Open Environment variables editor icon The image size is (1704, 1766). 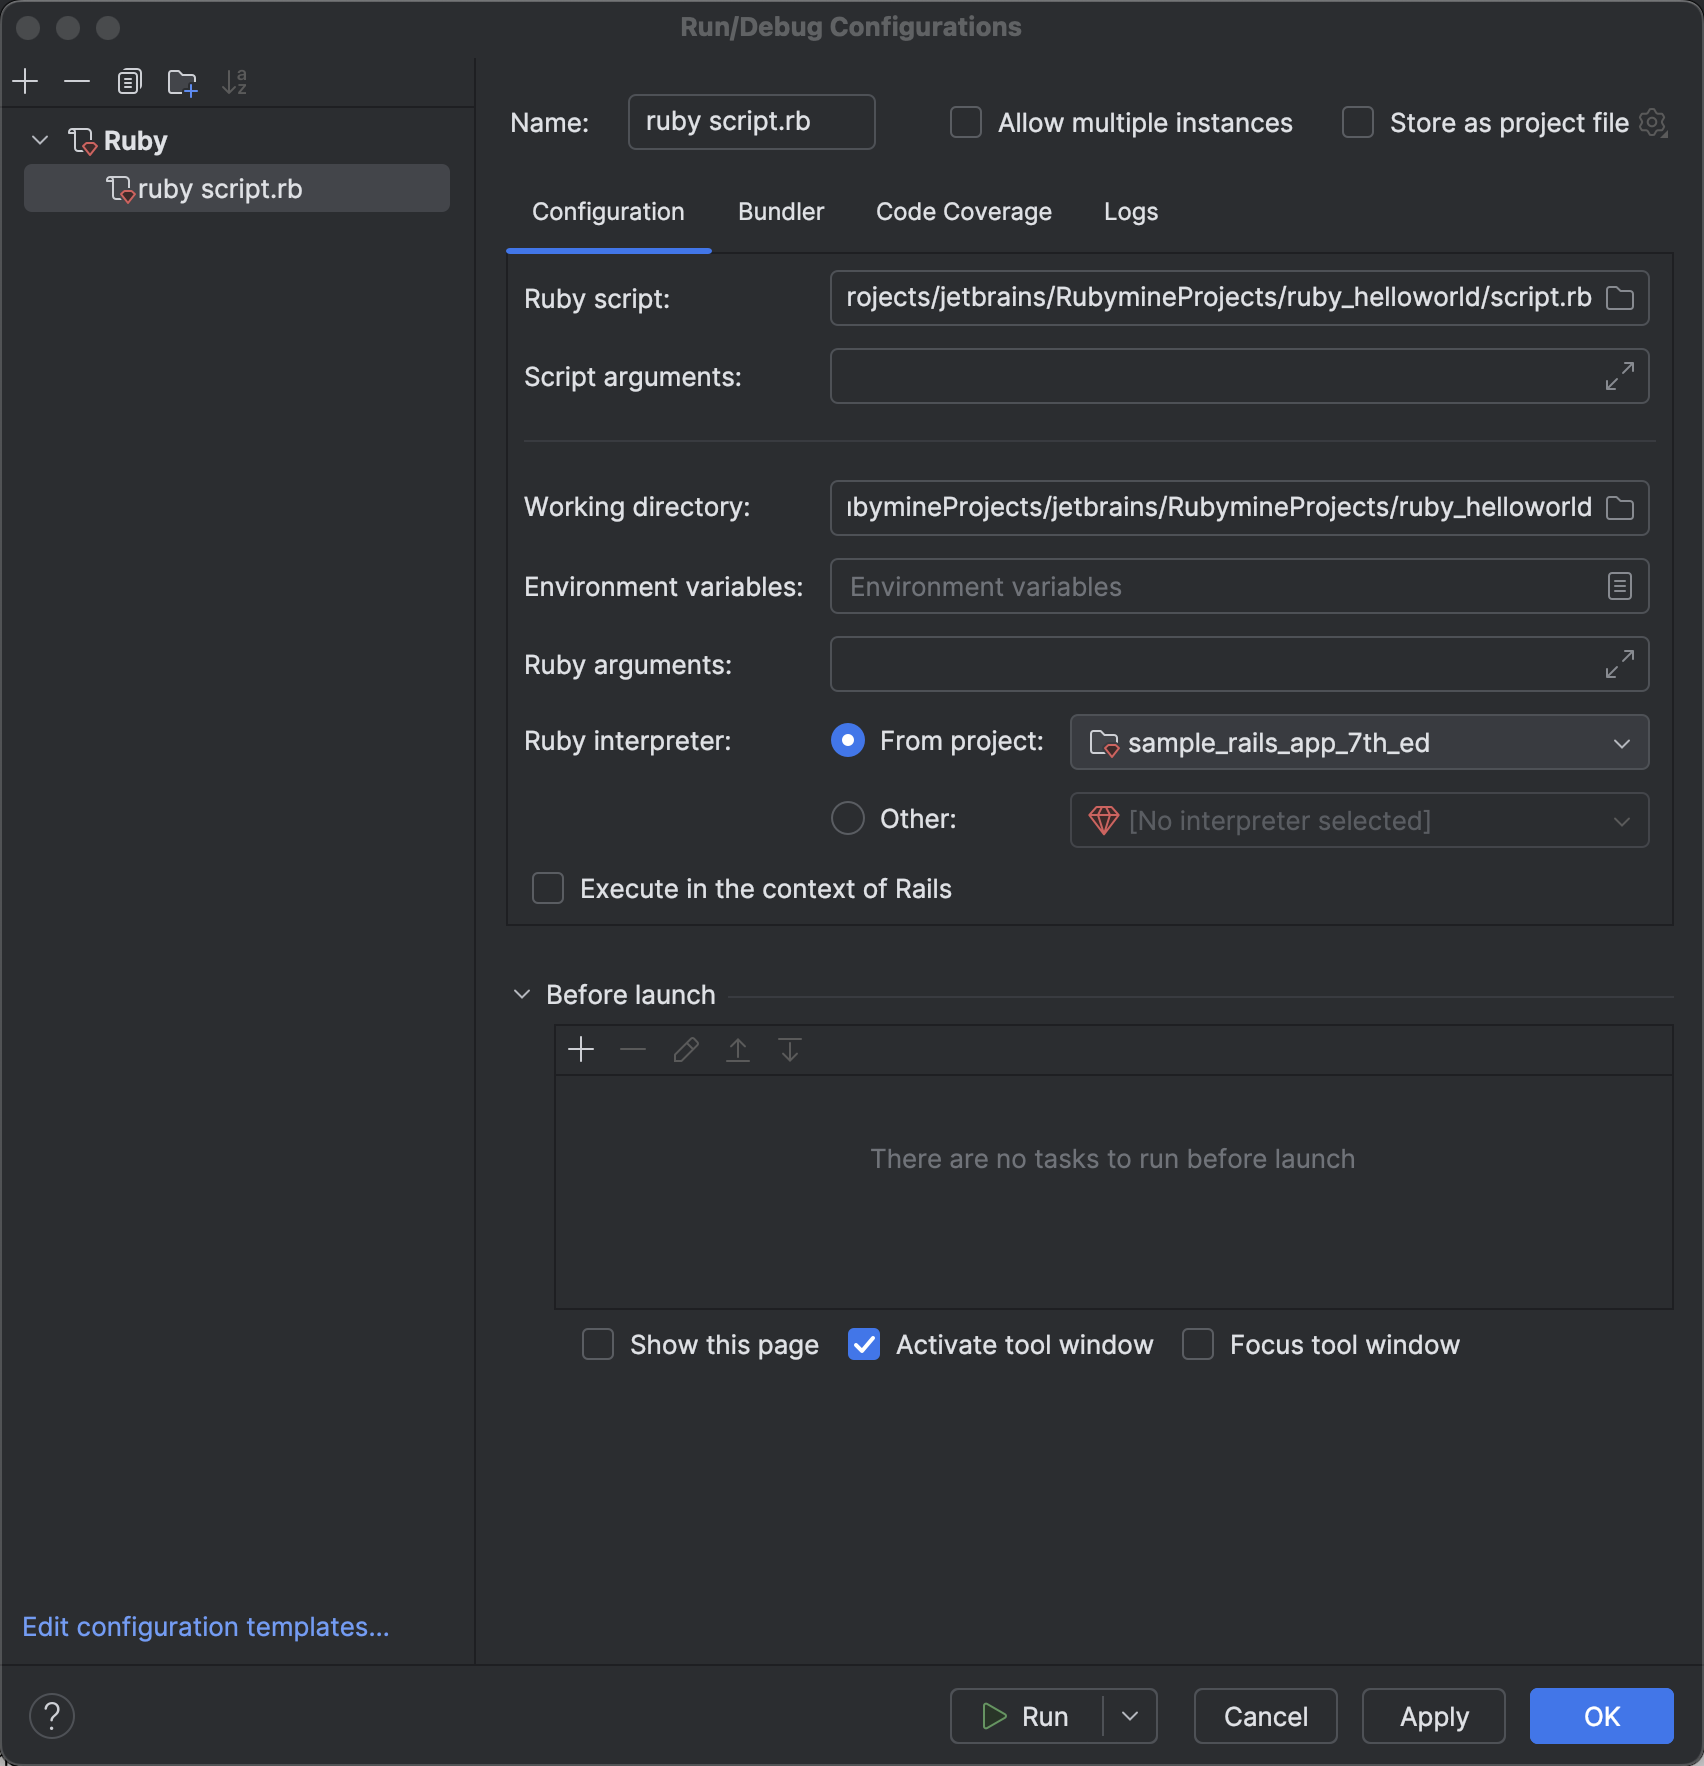[x=1619, y=586]
